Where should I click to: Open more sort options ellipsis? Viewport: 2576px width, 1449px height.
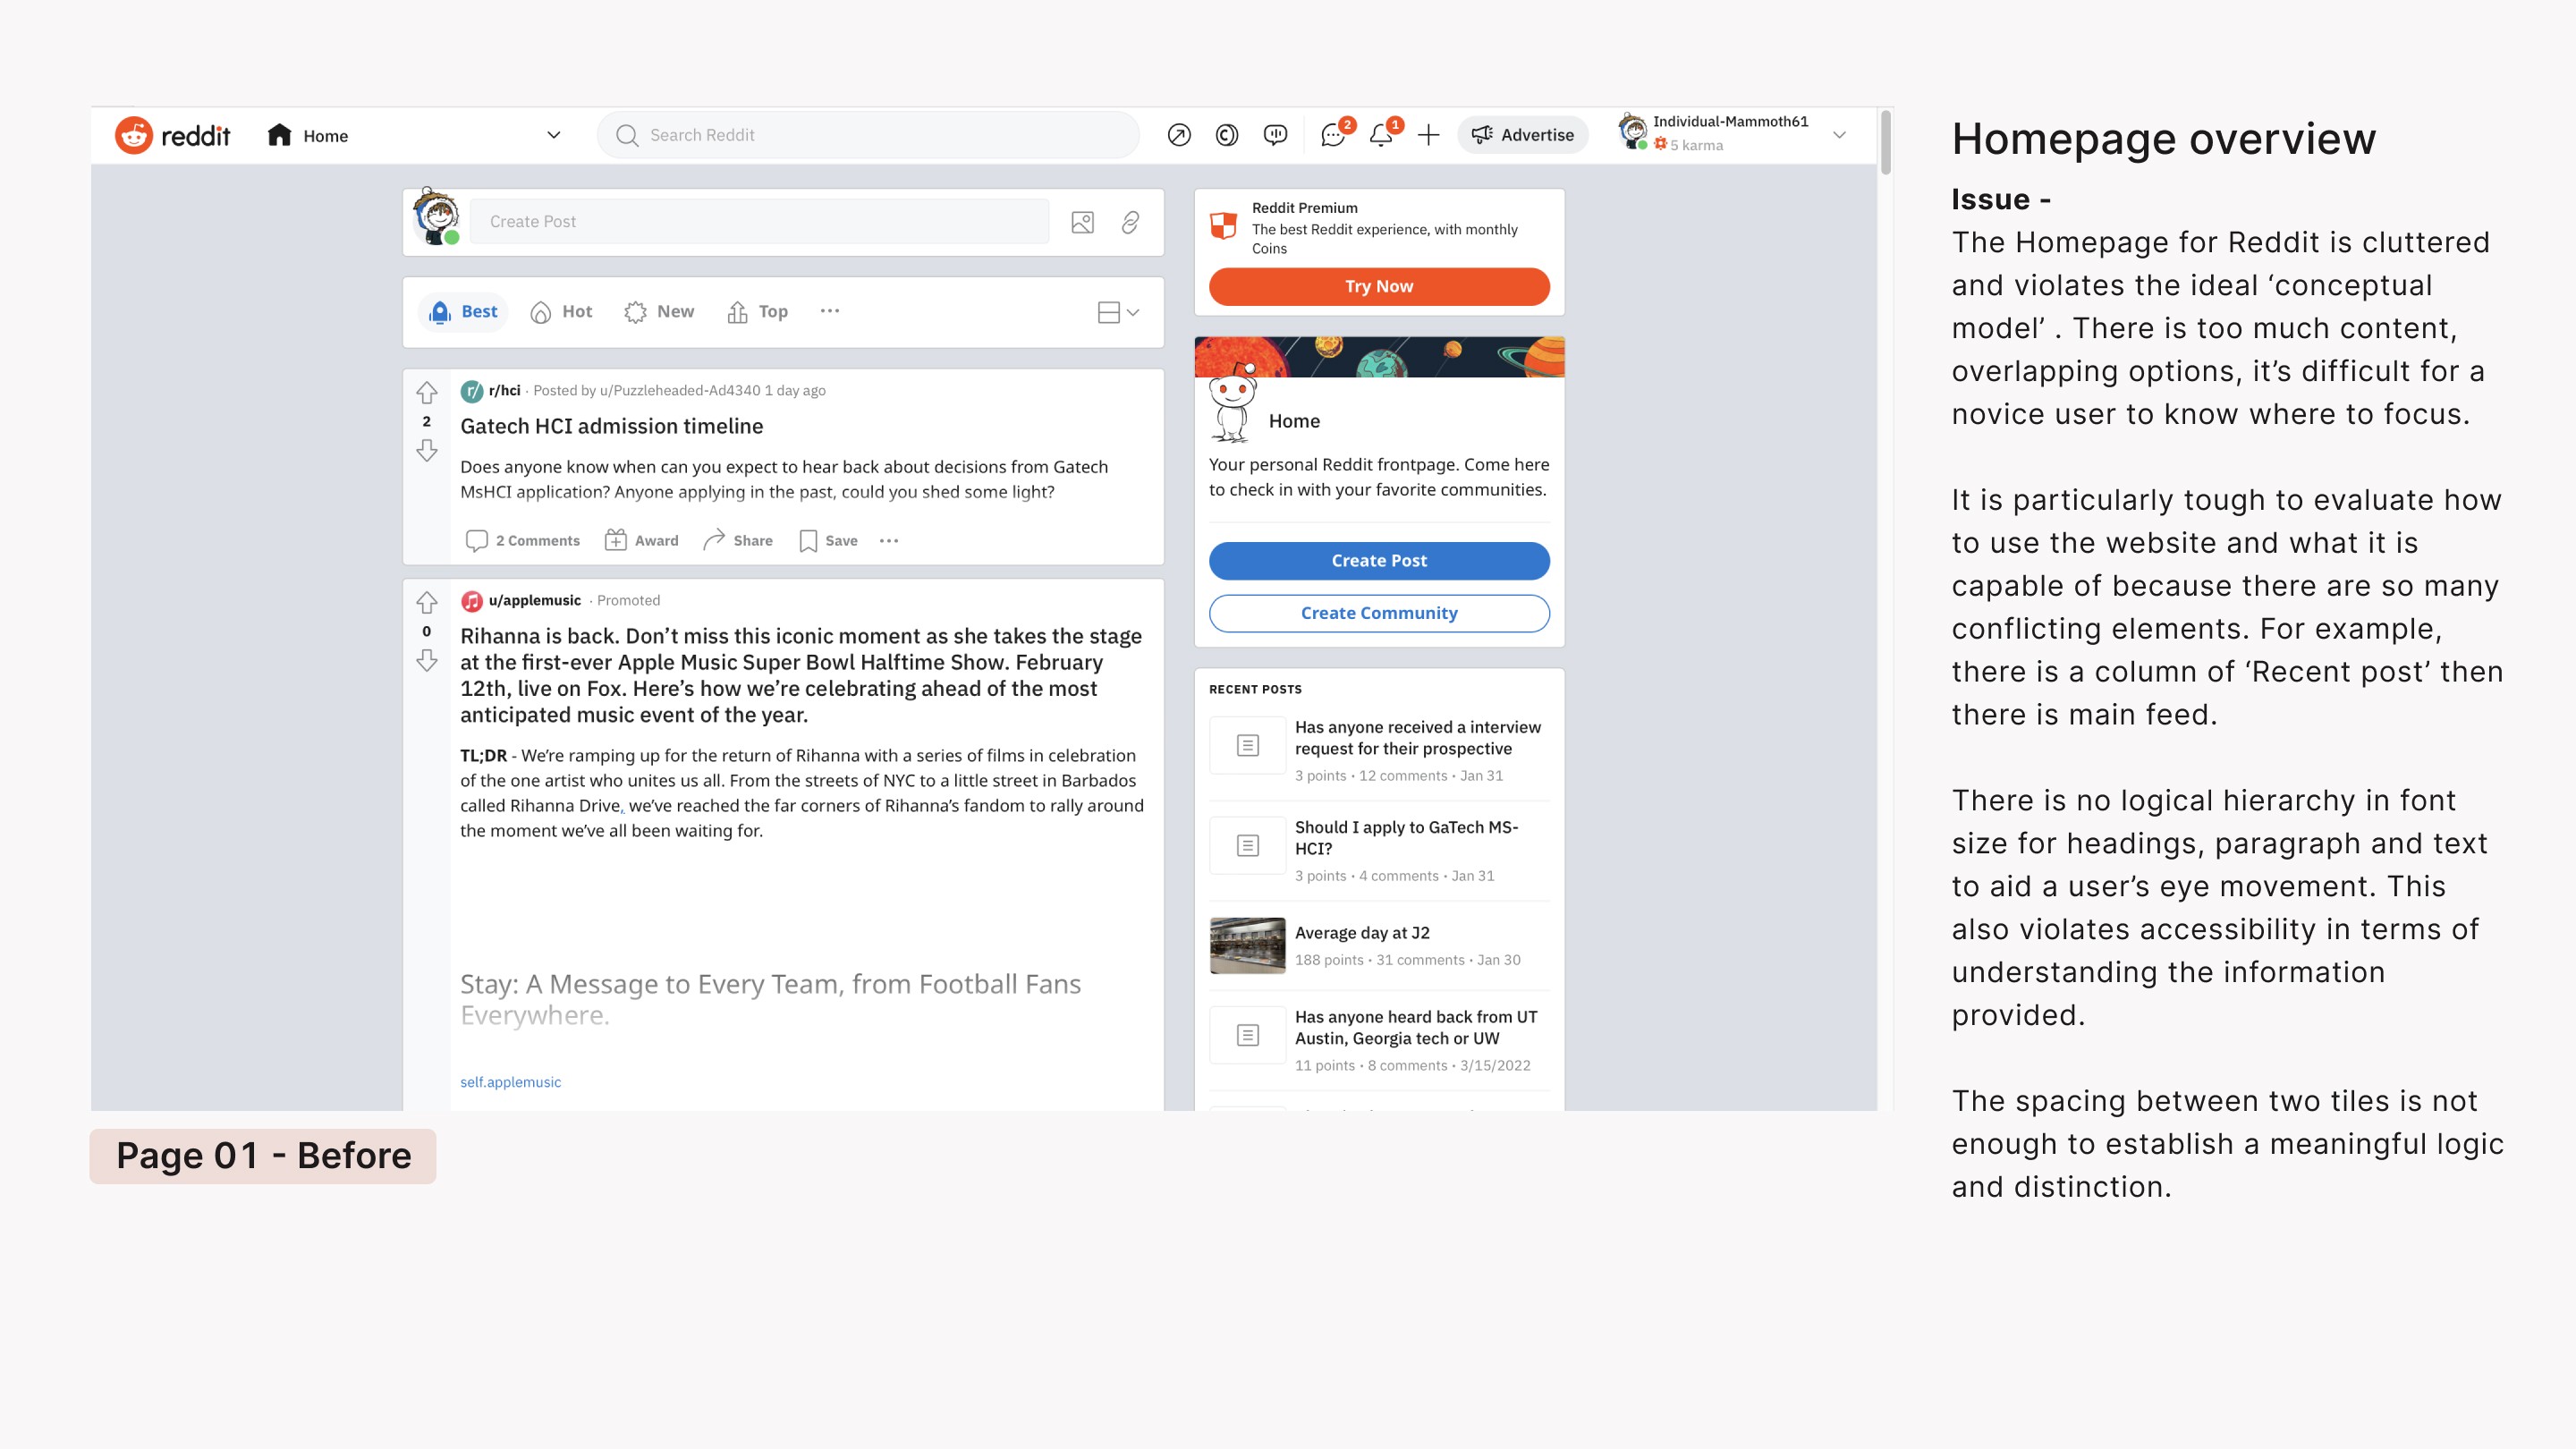pyautogui.click(x=830, y=311)
